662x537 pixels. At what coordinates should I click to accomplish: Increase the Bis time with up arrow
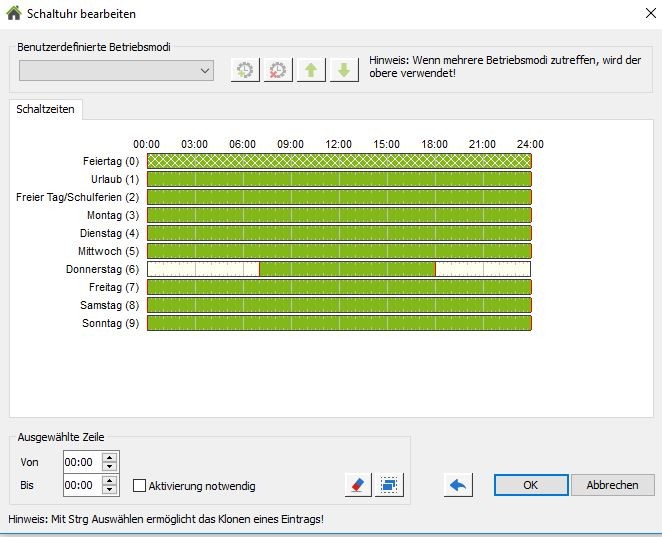click(x=110, y=480)
